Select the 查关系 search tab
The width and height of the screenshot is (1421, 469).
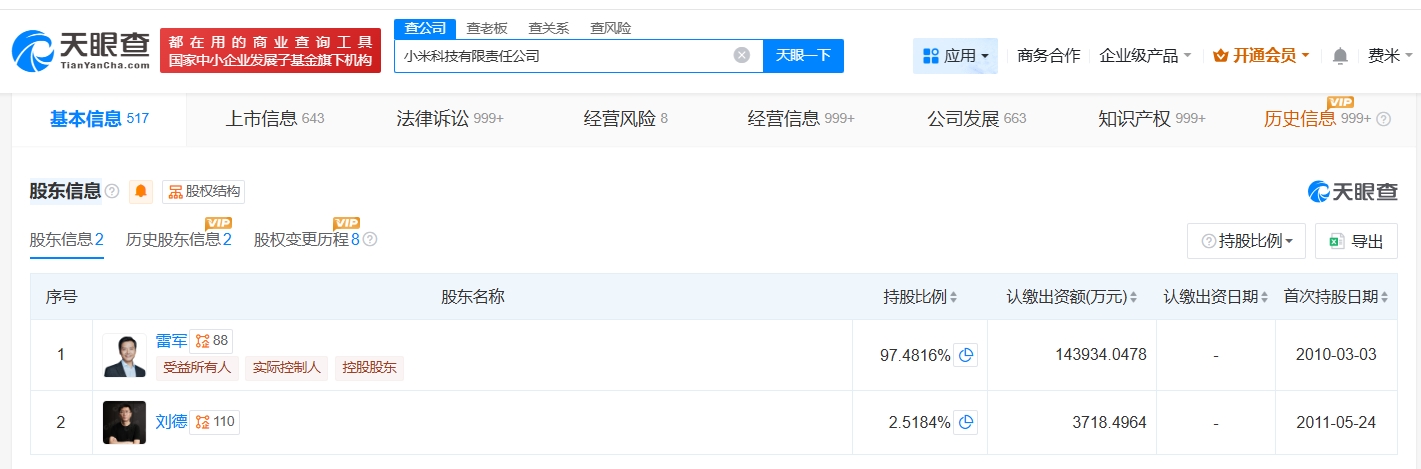point(549,28)
